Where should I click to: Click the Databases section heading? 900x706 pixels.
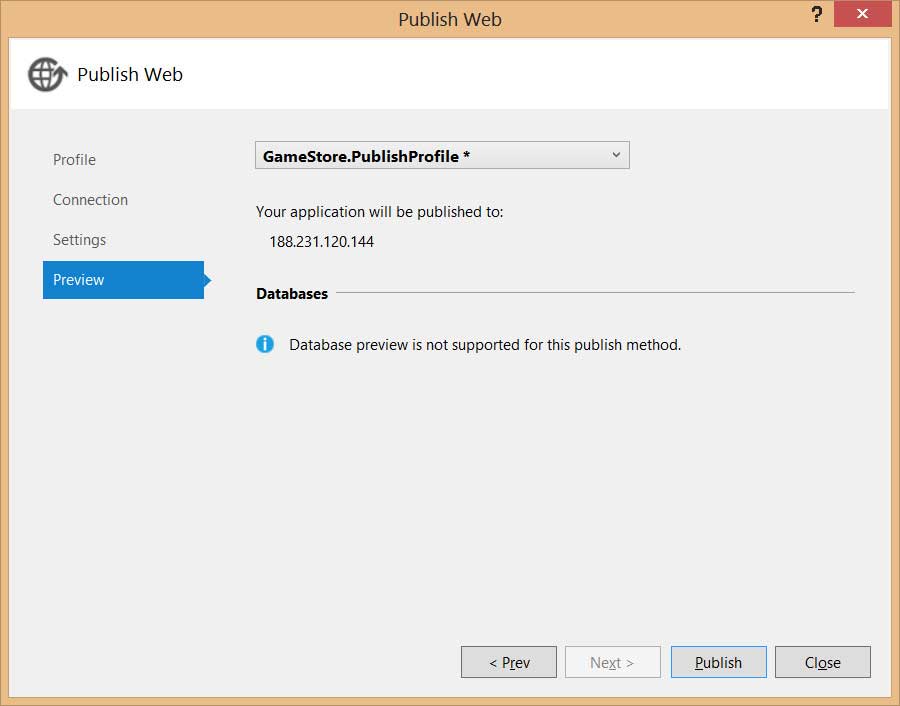click(x=292, y=294)
